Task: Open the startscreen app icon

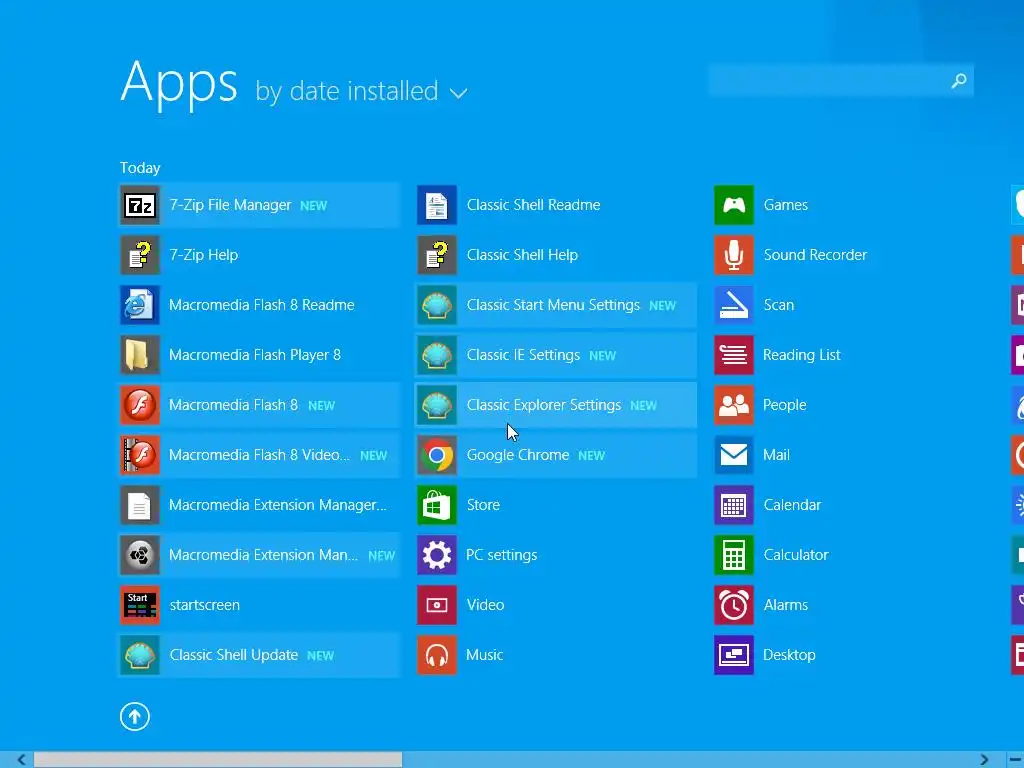Action: point(140,605)
